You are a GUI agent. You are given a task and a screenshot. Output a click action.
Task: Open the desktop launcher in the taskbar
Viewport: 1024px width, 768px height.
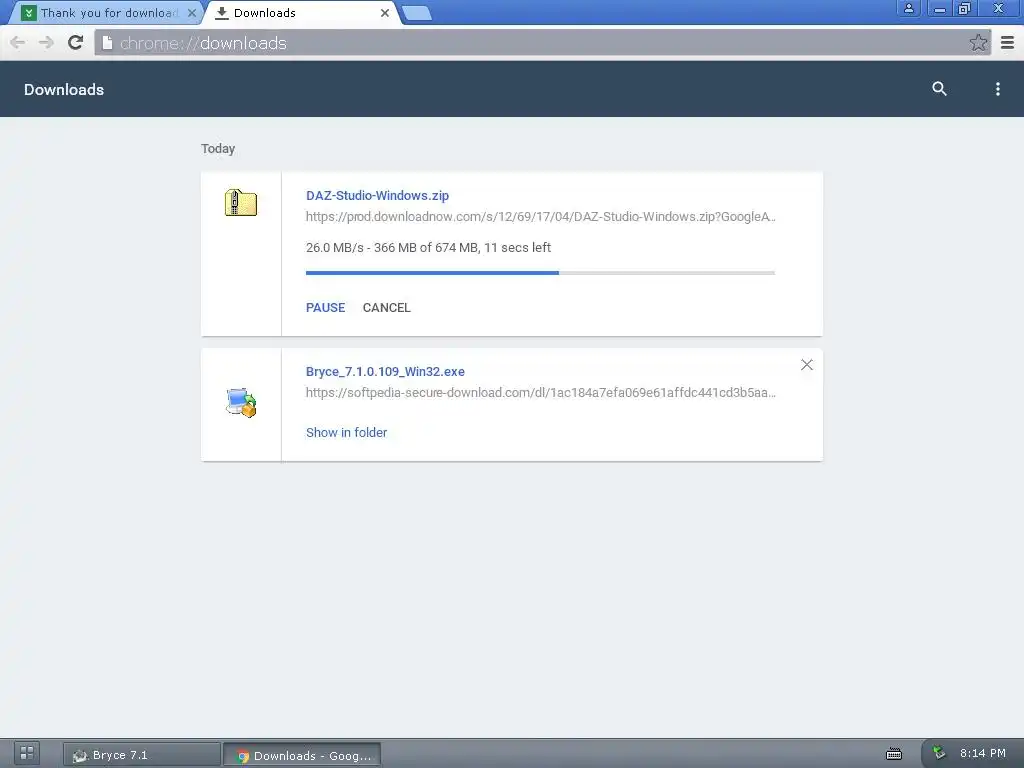(27, 753)
